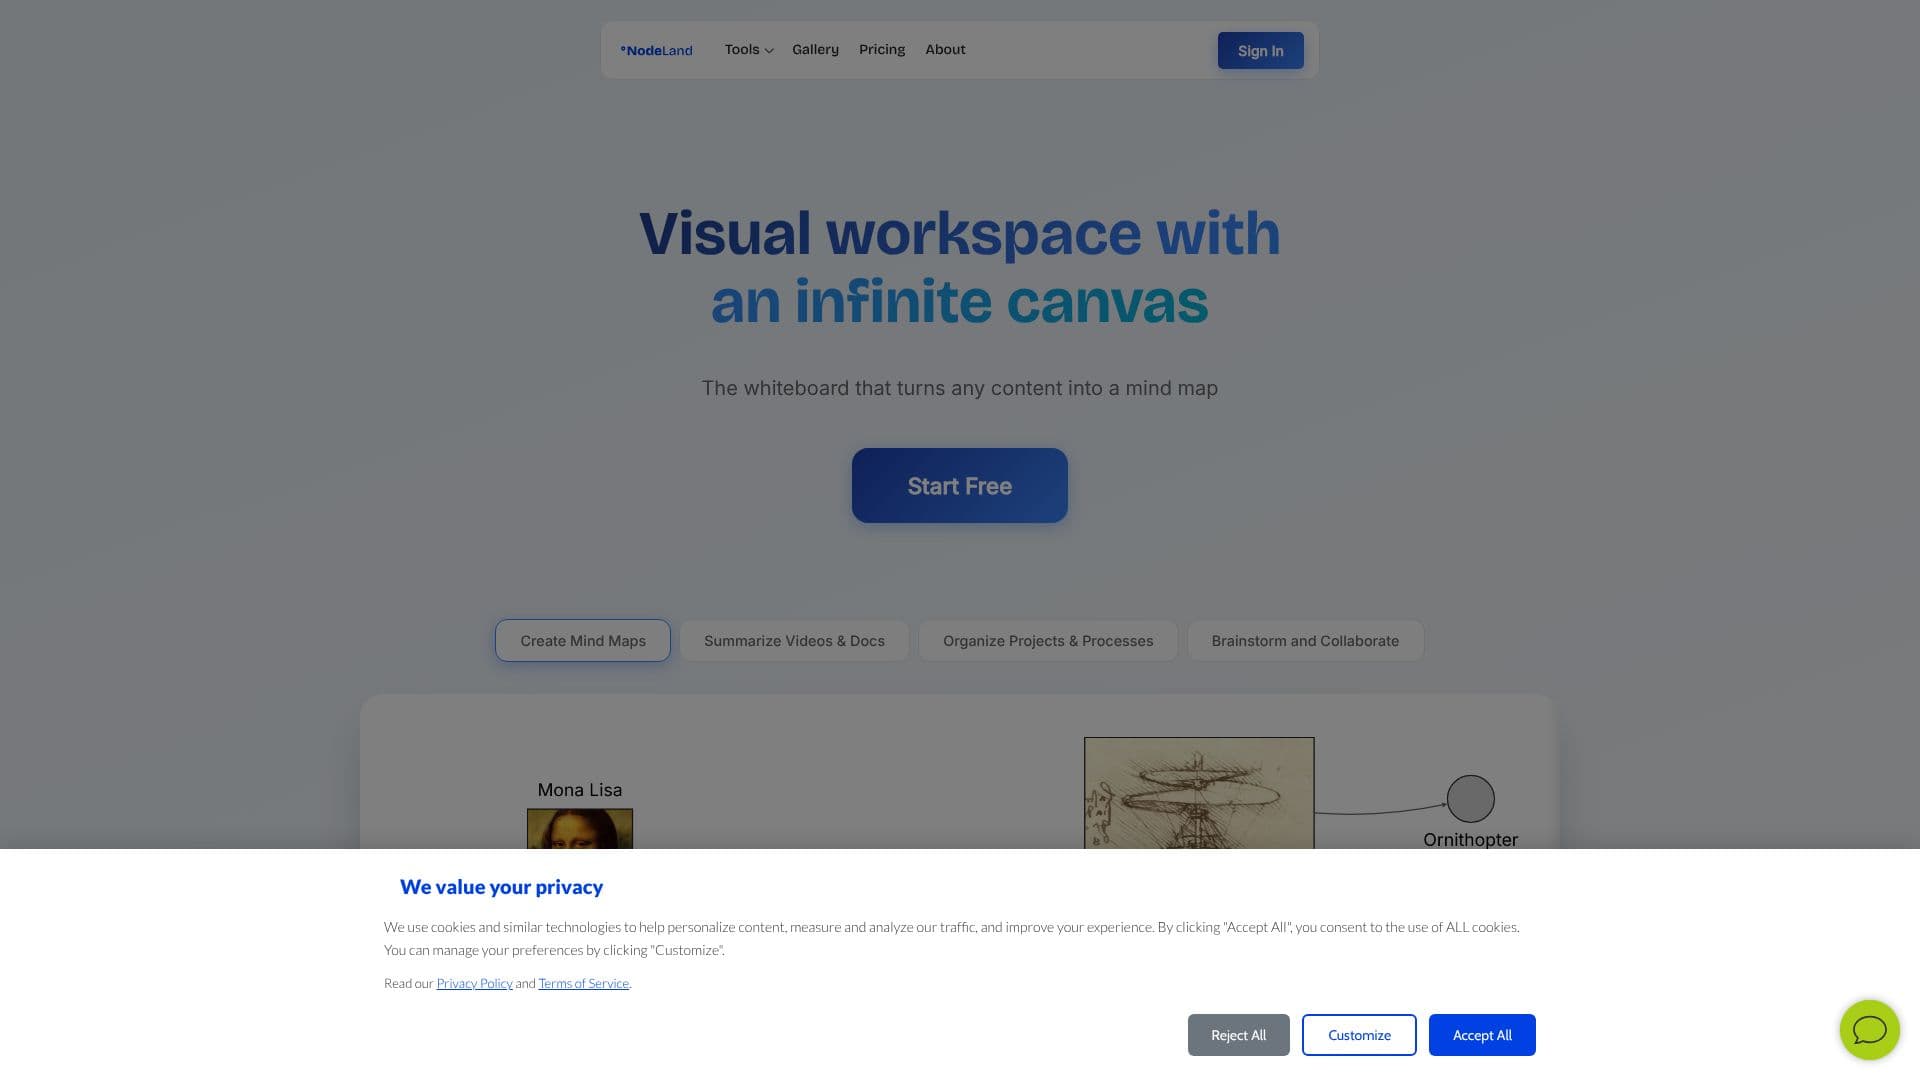Open the Privacy Policy link
The height and width of the screenshot is (1080, 1920).
click(x=474, y=983)
